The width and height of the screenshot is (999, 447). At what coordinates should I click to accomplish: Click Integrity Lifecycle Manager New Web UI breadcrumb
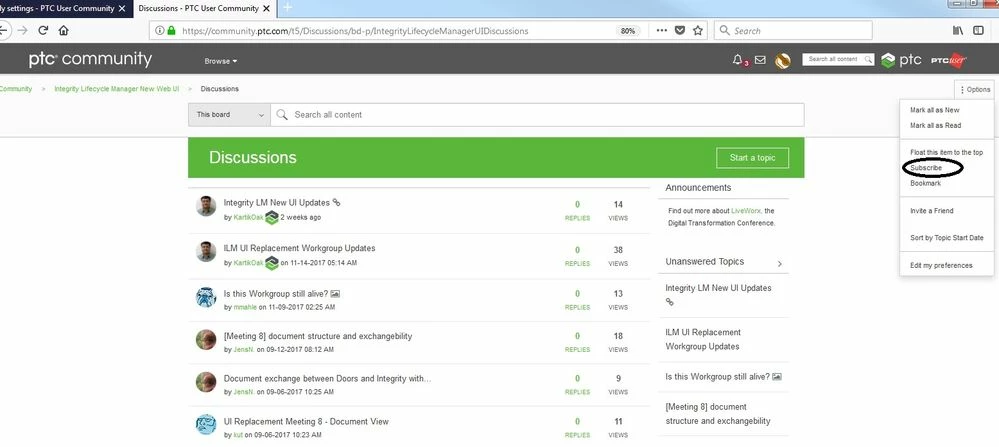(117, 89)
